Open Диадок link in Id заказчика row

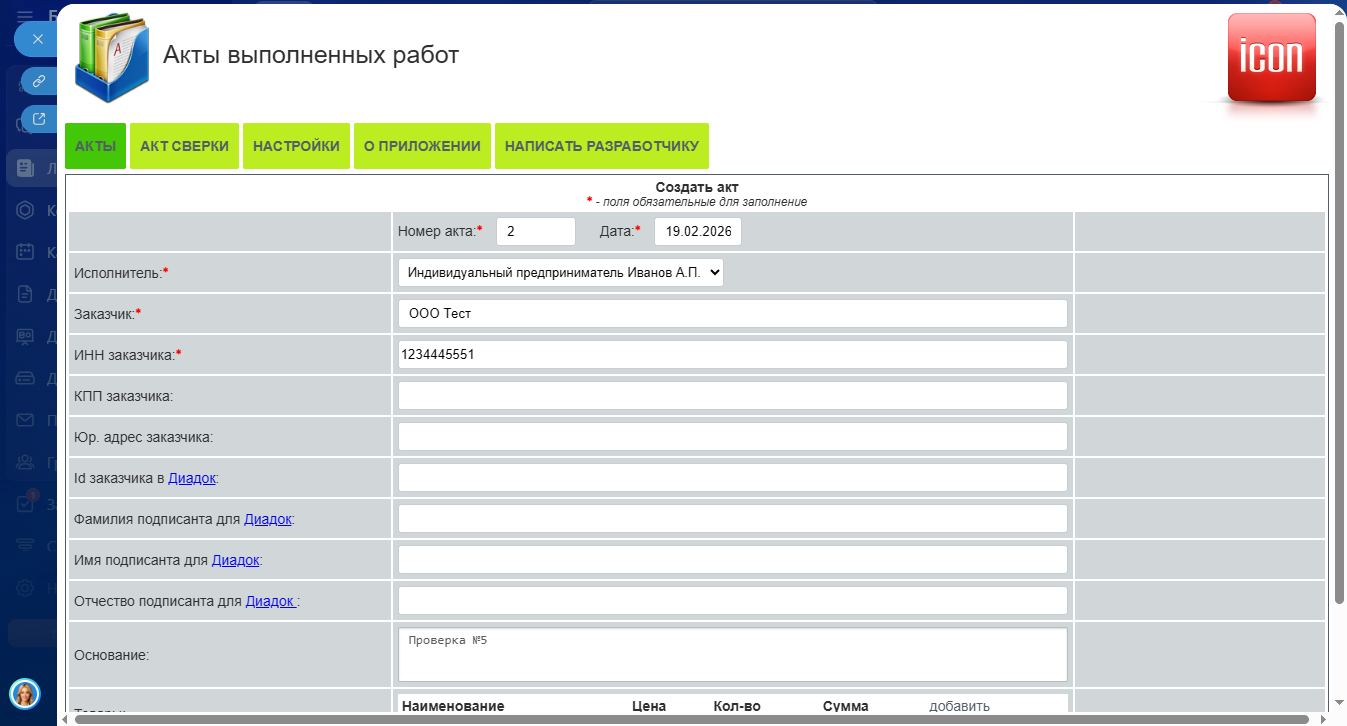(x=192, y=478)
